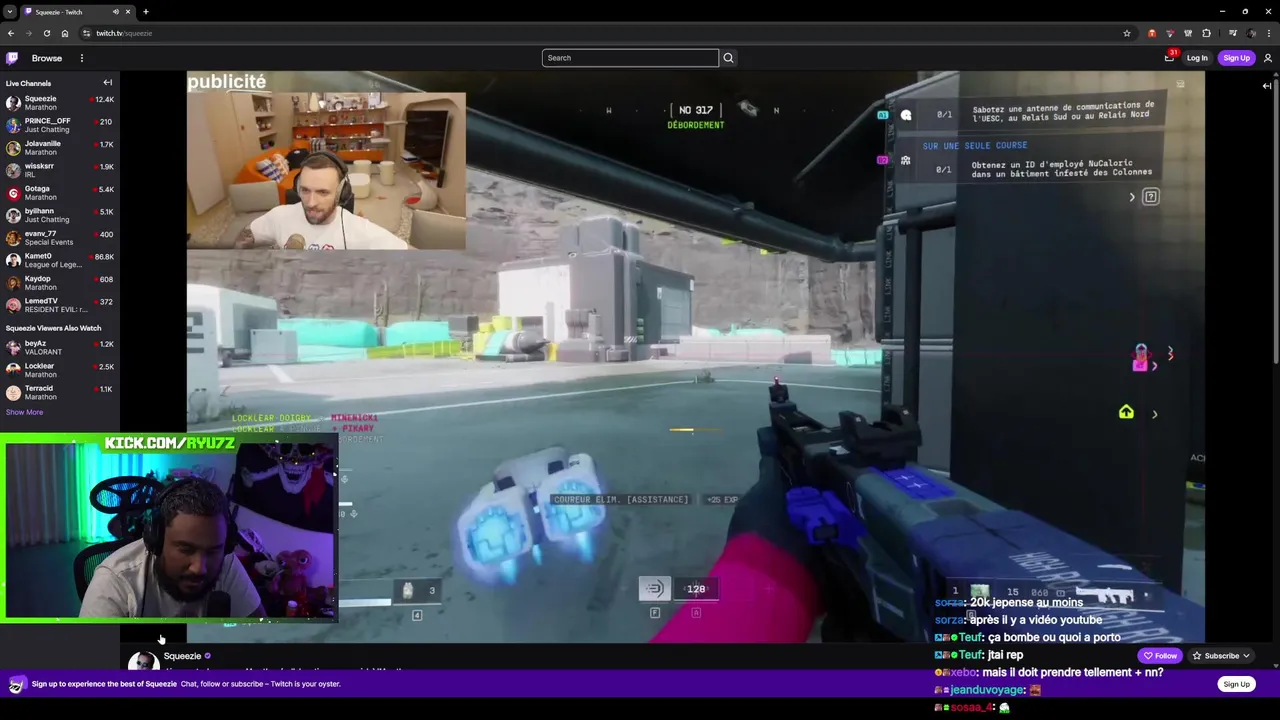Mute the Squeezie - Twitch tab audio
The height and width of the screenshot is (720, 1280).
(116, 12)
